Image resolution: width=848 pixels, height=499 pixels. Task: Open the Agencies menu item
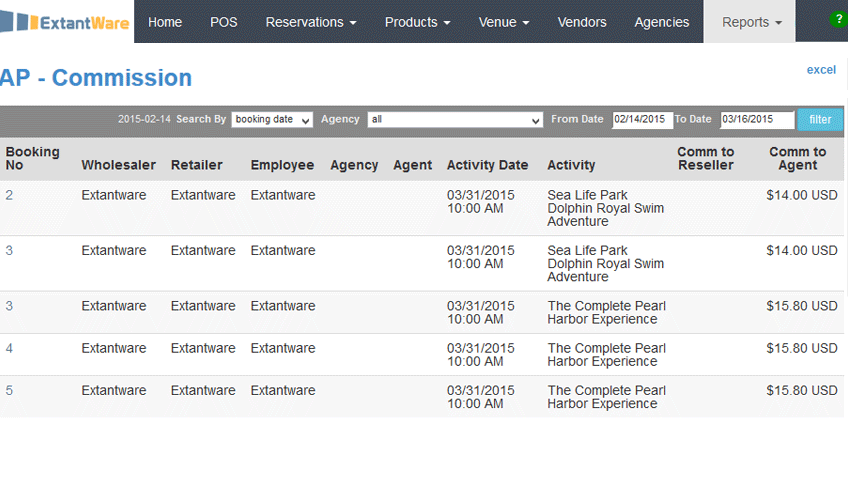coord(662,22)
